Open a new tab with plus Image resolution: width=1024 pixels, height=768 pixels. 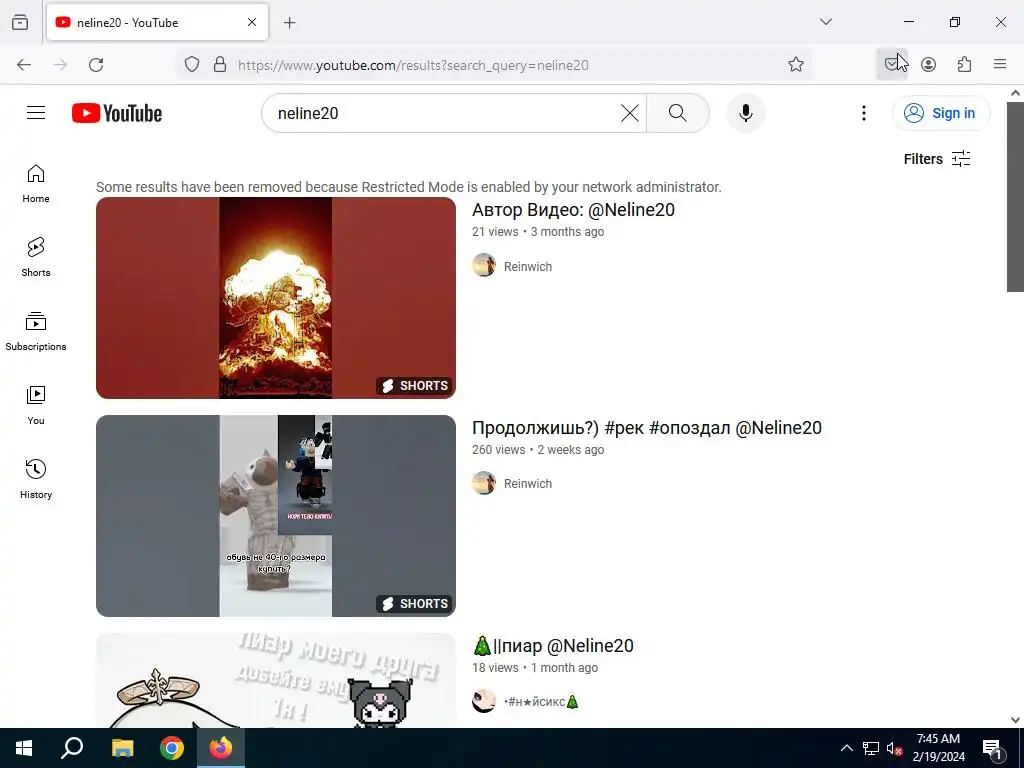[289, 23]
